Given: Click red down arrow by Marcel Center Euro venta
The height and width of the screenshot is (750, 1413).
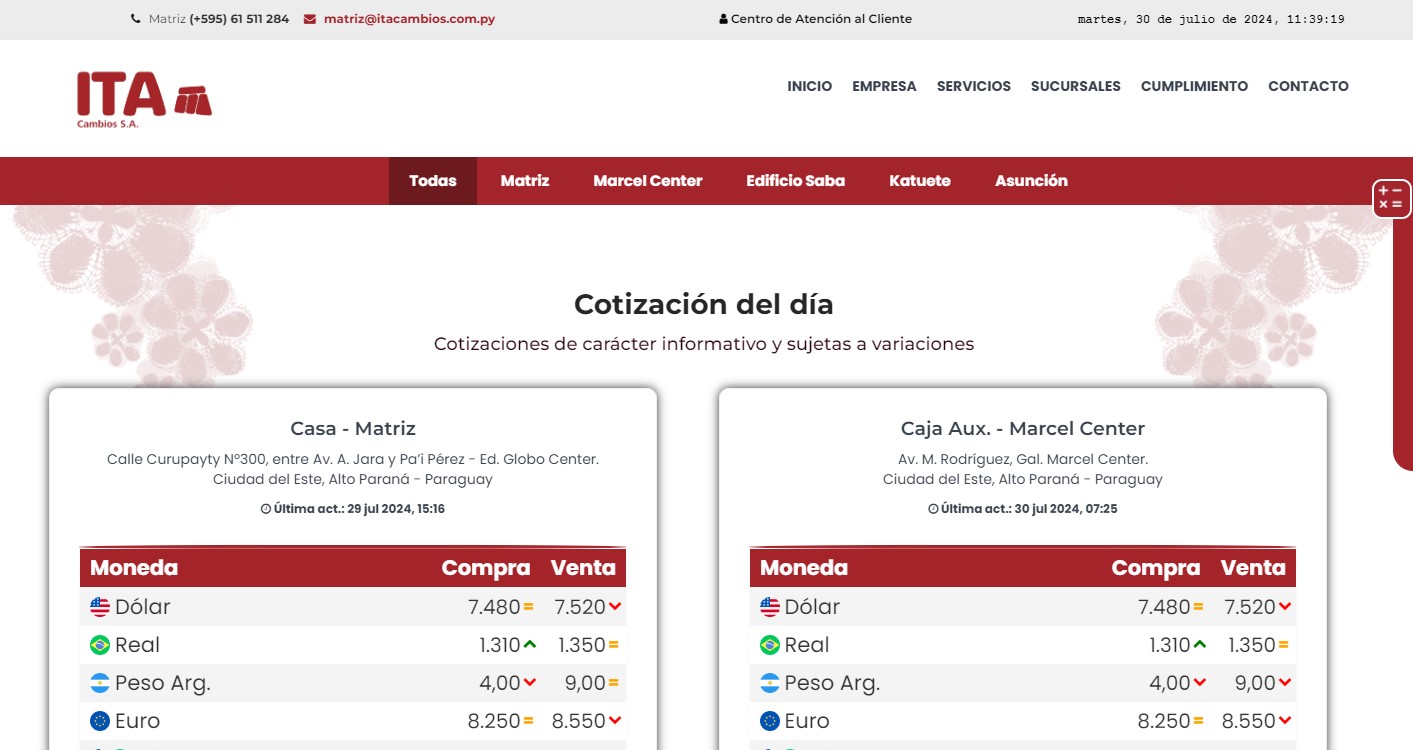Looking at the screenshot, I should (x=1285, y=720).
